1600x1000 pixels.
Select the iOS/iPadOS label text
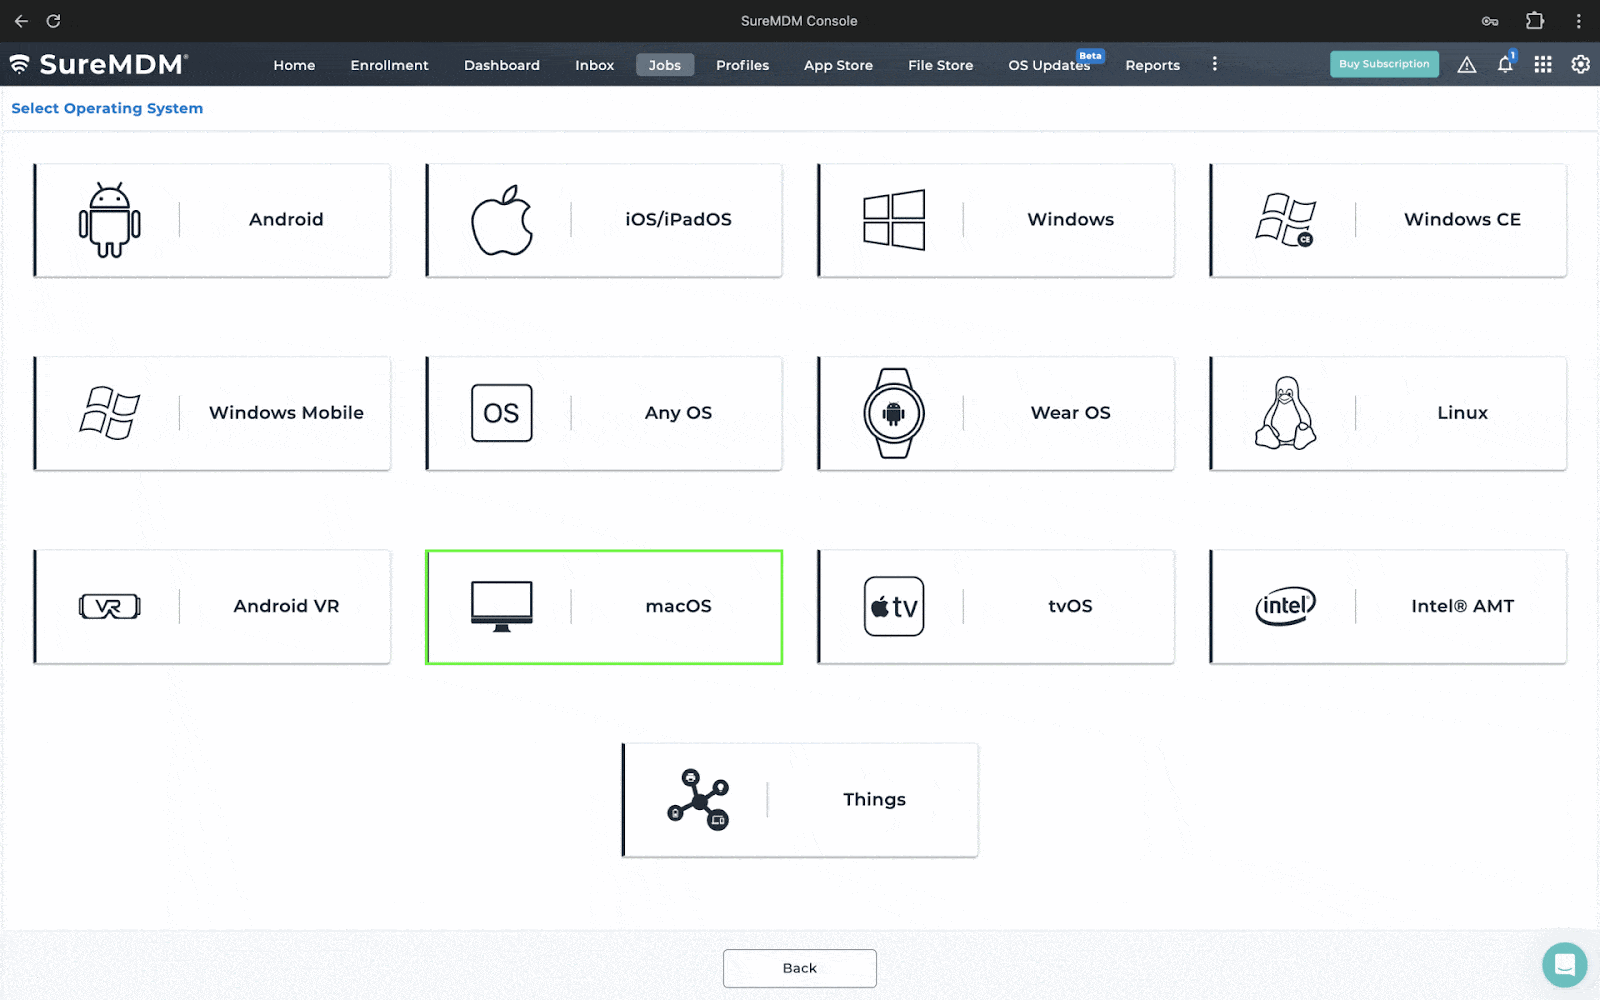pos(678,219)
